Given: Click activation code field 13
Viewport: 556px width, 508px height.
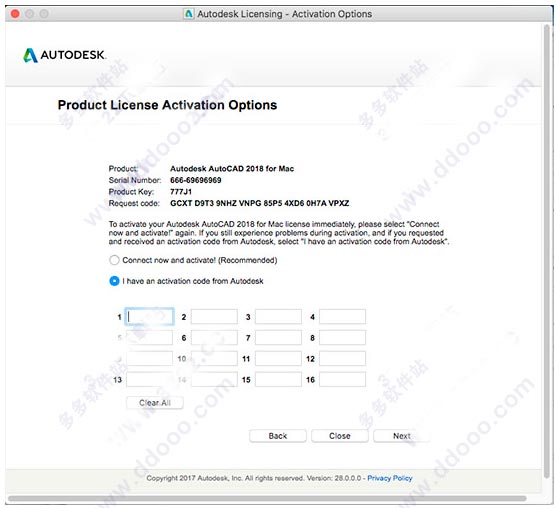Looking at the screenshot, I should 150,379.
